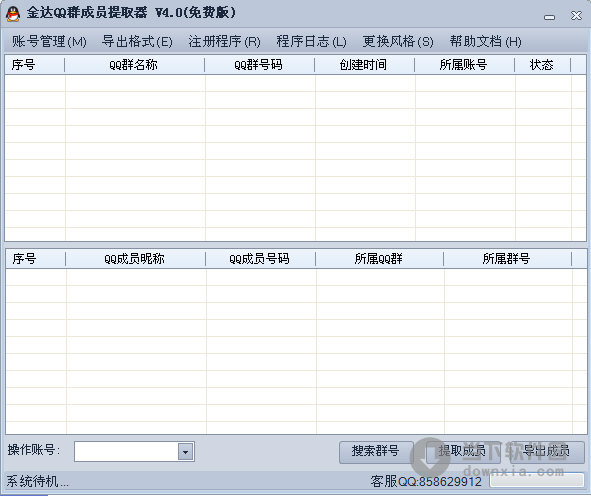
Task: Open the 更换风格(S) menu
Action: [398, 41]
